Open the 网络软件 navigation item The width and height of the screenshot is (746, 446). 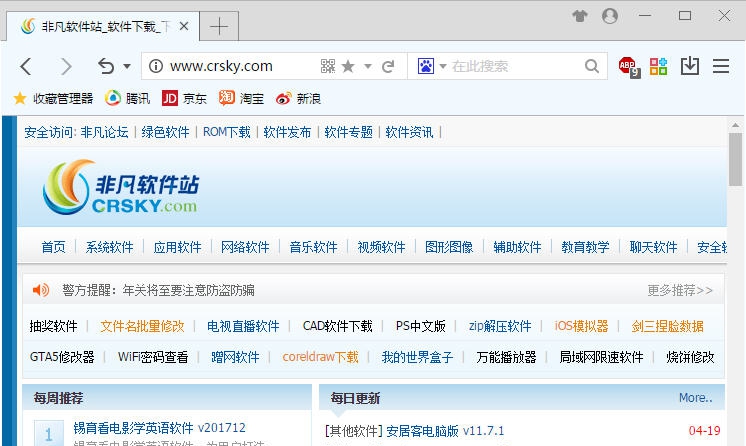coord(245,247)
